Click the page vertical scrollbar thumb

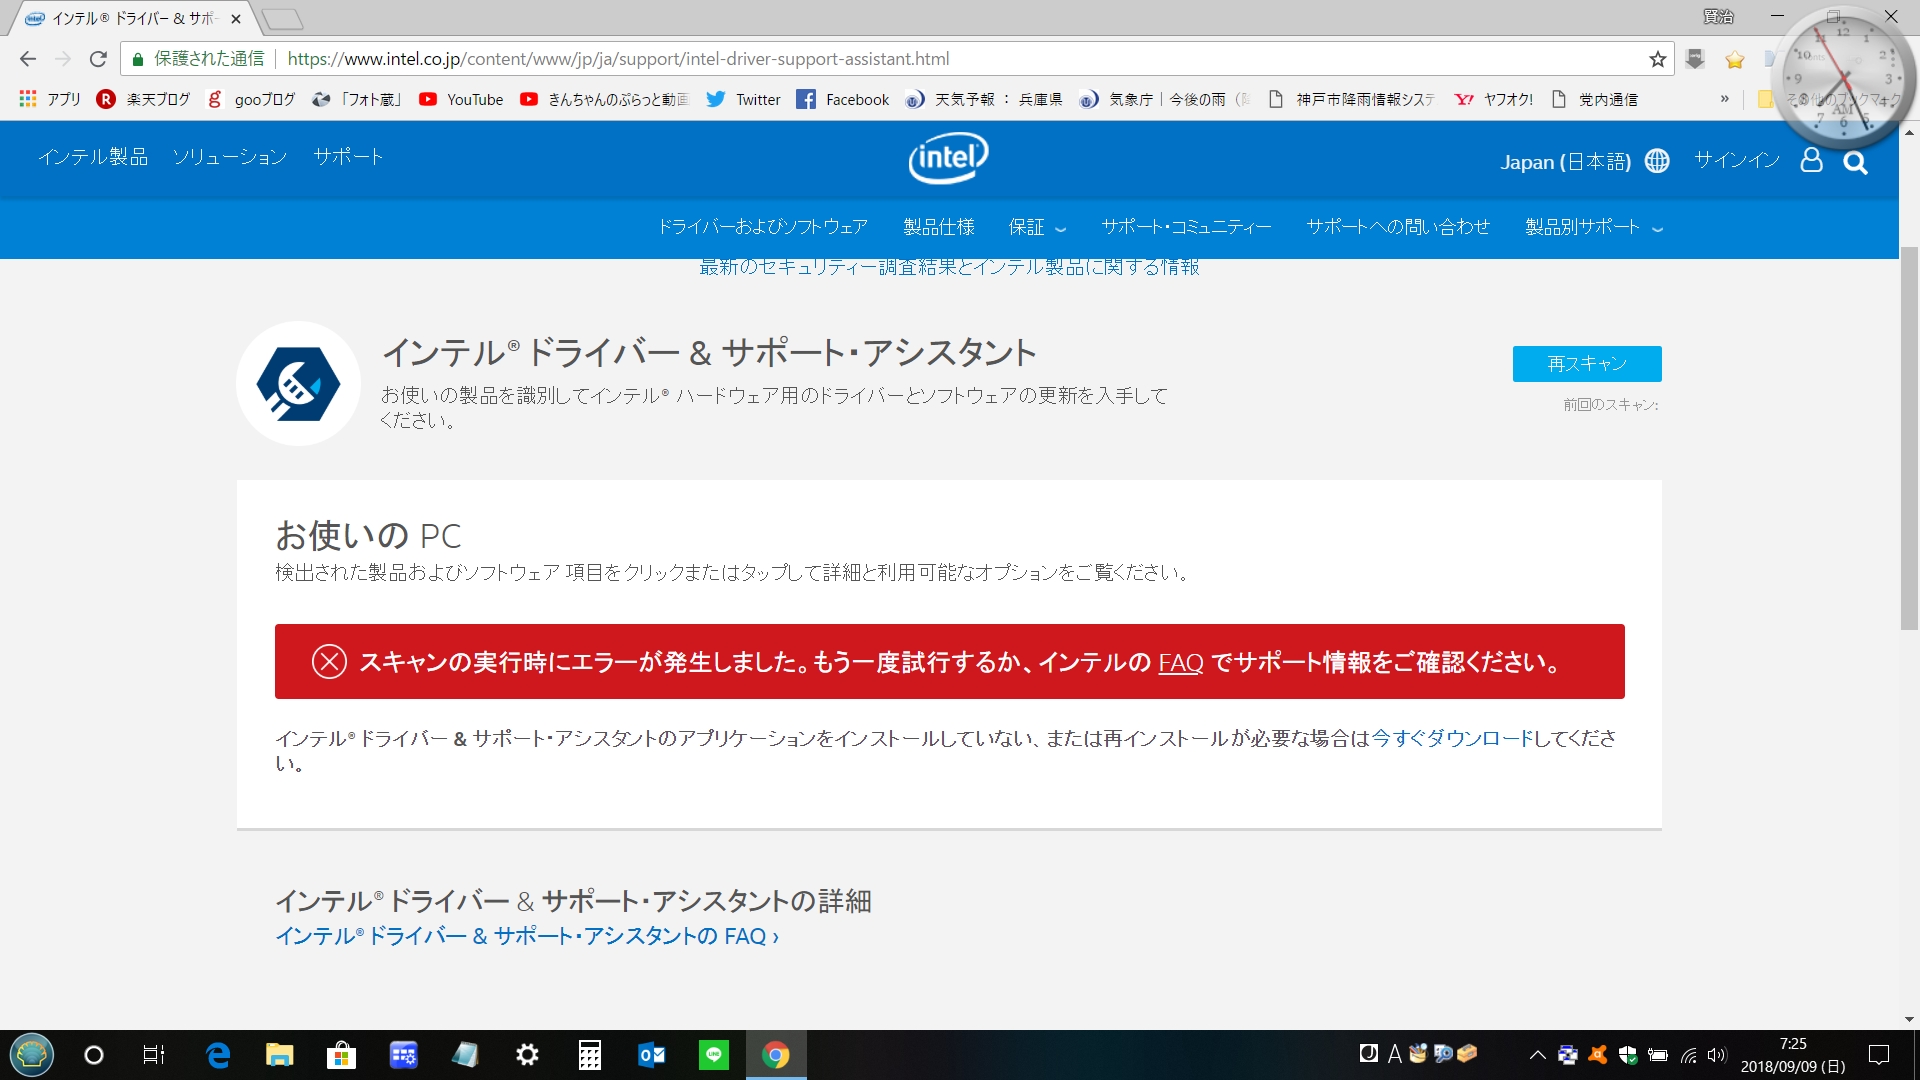[1909, 437]
